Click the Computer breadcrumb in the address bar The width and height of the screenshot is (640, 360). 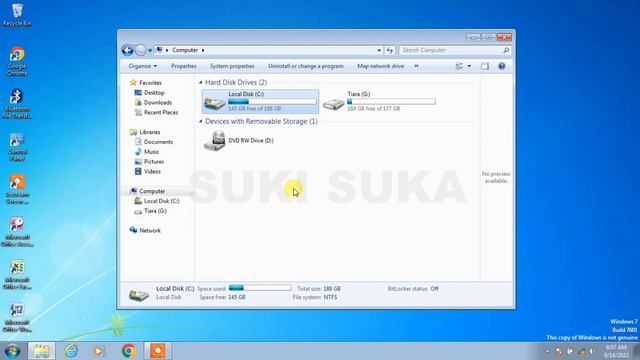click(185, 50)
